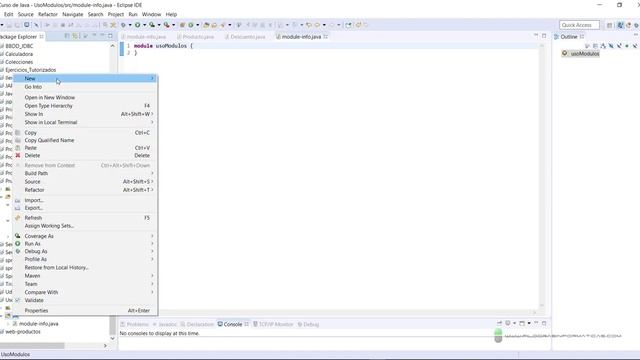Screen dimensions: 640x360
Task: Open the Coverage button dropdown arrow
Action: (x=159, y=25)
